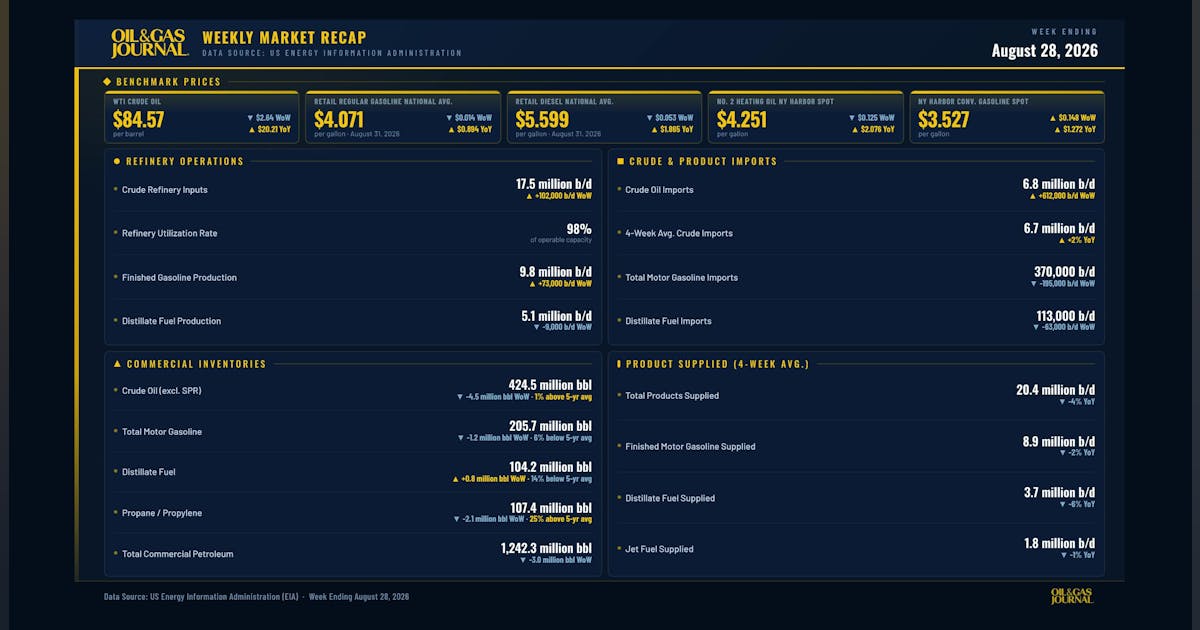Viewport: 1200px width, 630px height.
Task: Click the diamond icon beside Benchmark Prices
Action: coord(107,82)
